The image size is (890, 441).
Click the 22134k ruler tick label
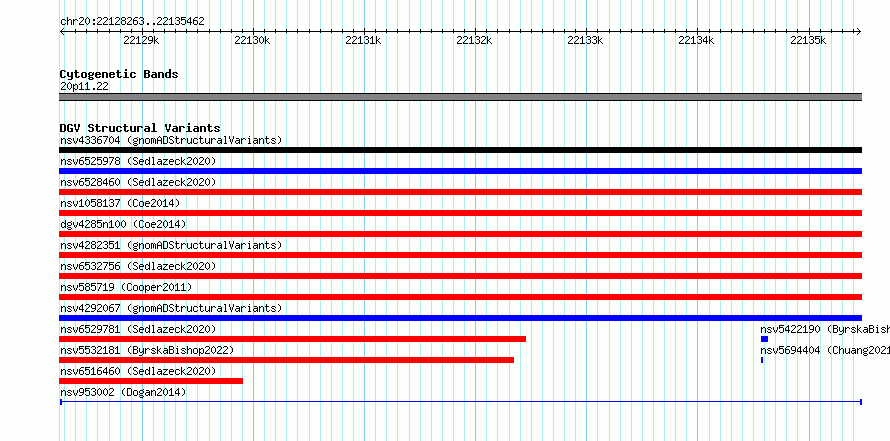696,41
